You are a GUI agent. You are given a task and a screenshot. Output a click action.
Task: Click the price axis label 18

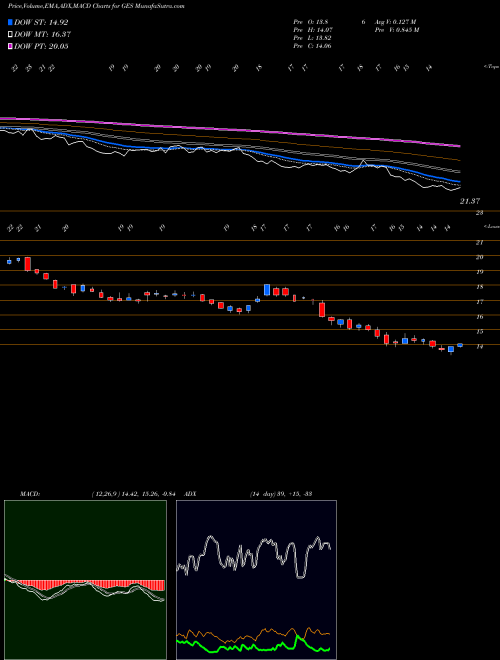479,287
